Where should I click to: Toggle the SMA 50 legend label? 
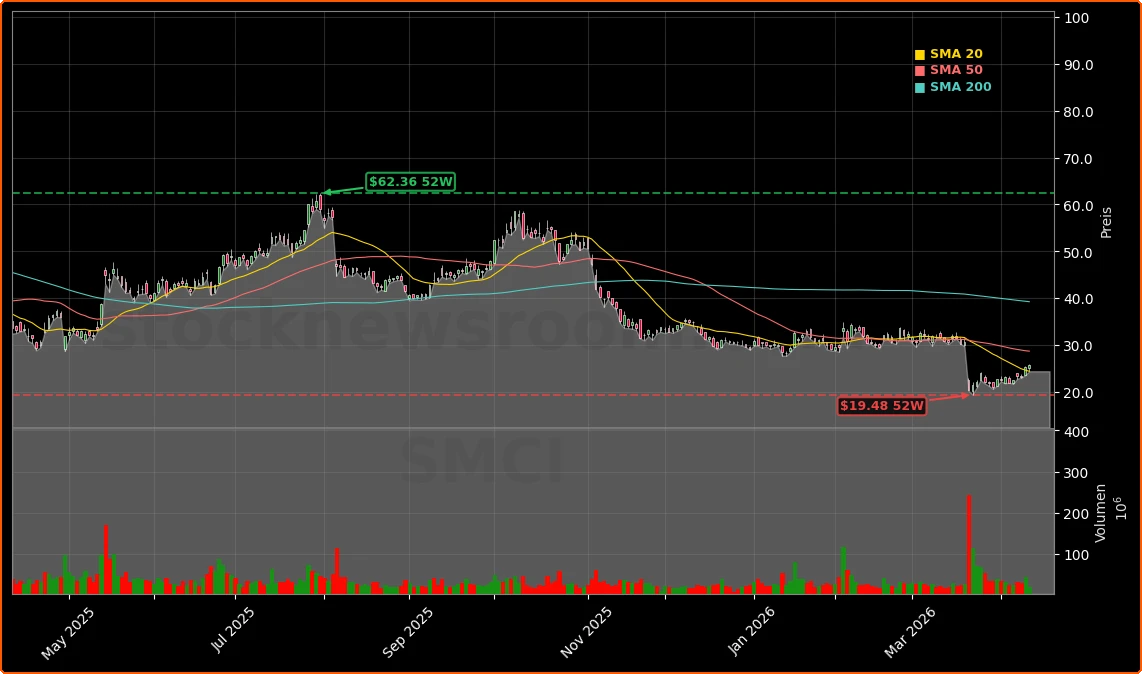tap(956, 71)
